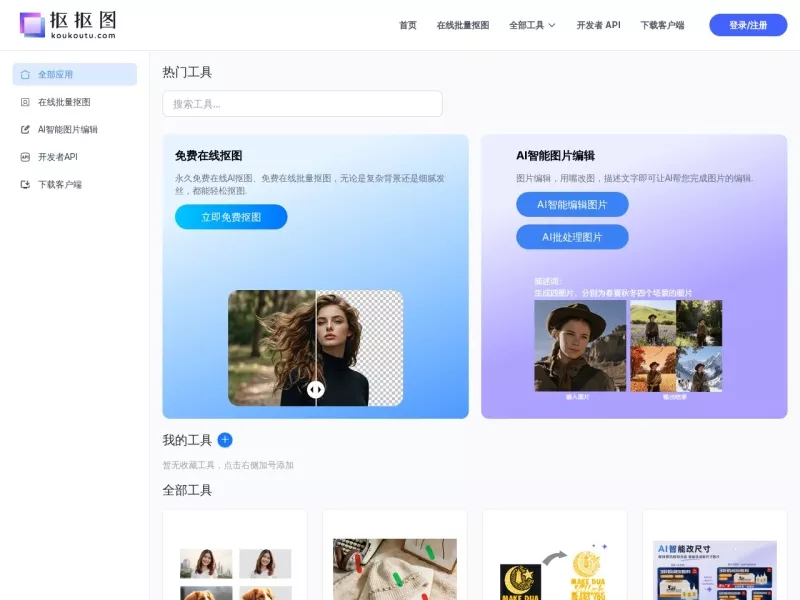800x600 pixels.
Task: Click the home icon beside 全部应用
Action: 25,74
